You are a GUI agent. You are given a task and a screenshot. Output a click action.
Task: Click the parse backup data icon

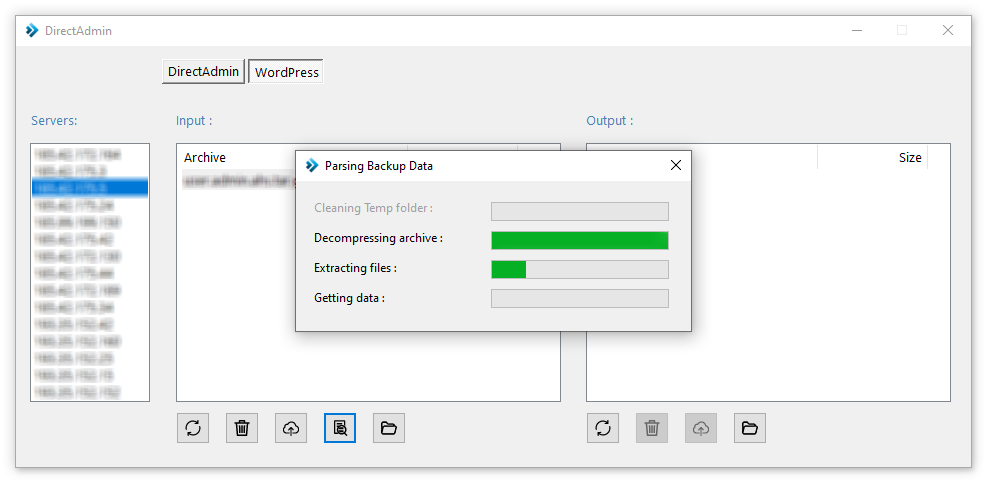pos(340,428)
